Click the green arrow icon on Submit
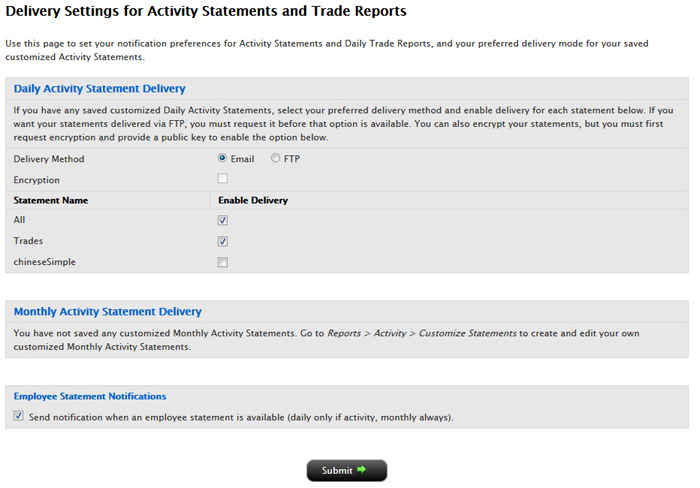Viewport: 700px width, 488px height. coord(362,470)
